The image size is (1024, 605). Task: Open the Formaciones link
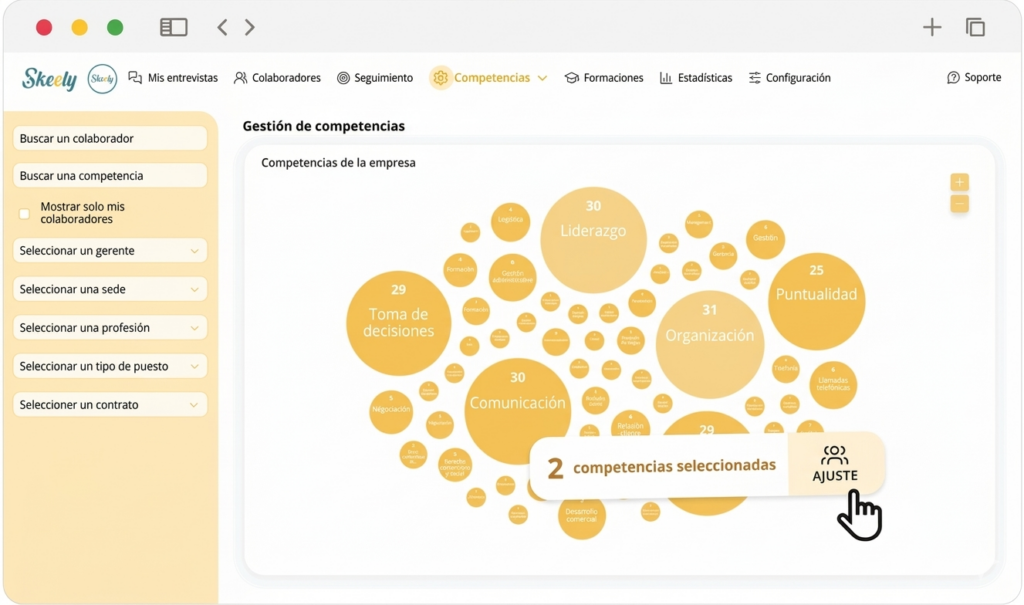[604, 78]
